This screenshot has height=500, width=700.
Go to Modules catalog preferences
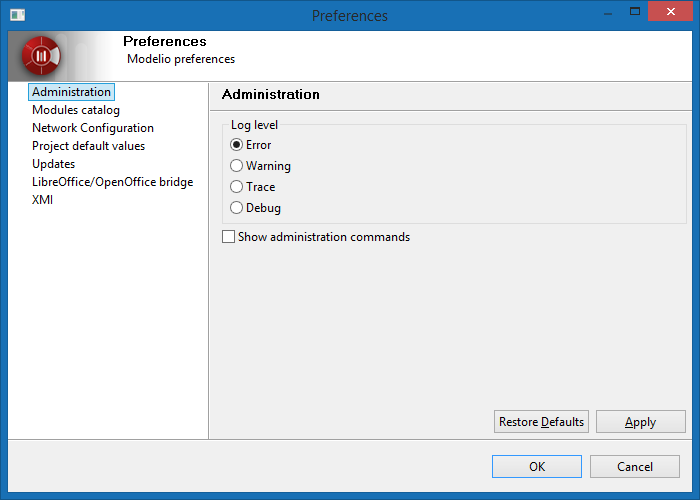[76, 110]
